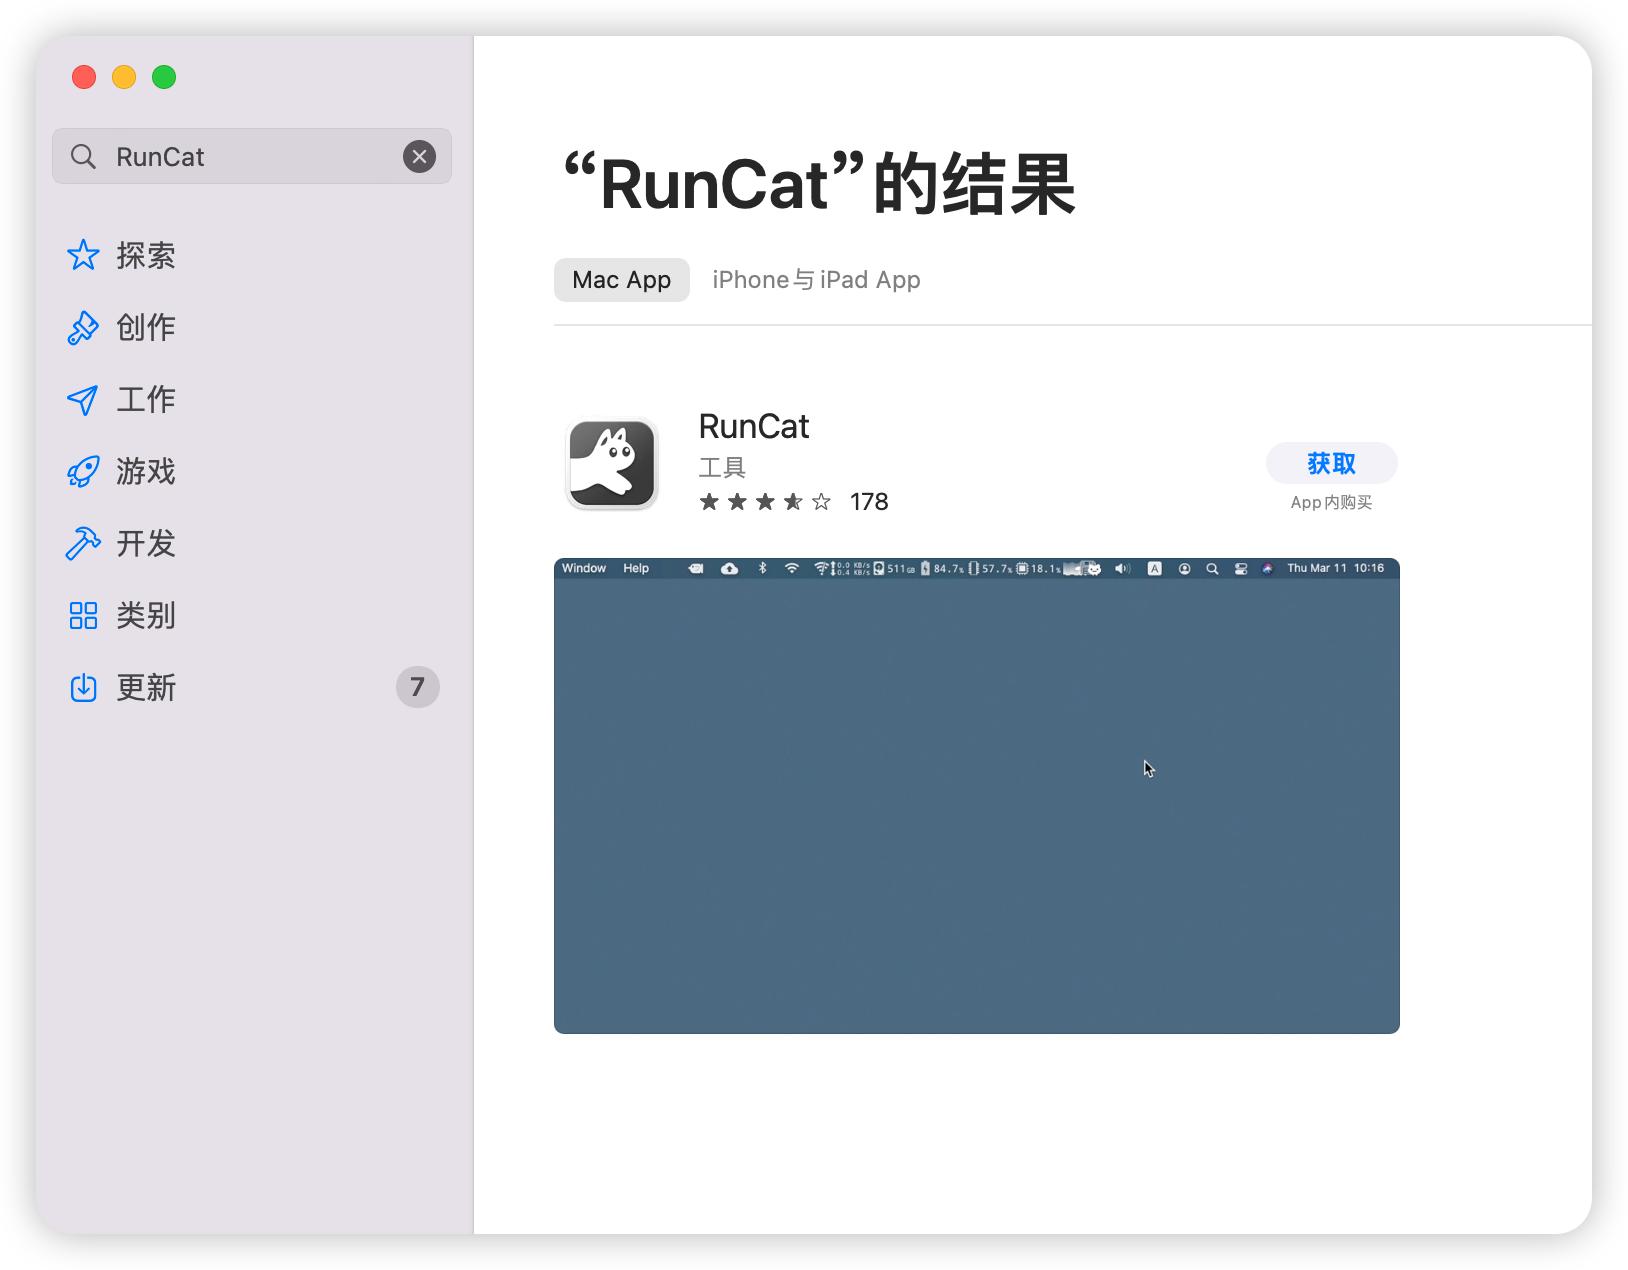Click the RunCat app icon
Screen dimensions: 1628x1270
(611, 462)
